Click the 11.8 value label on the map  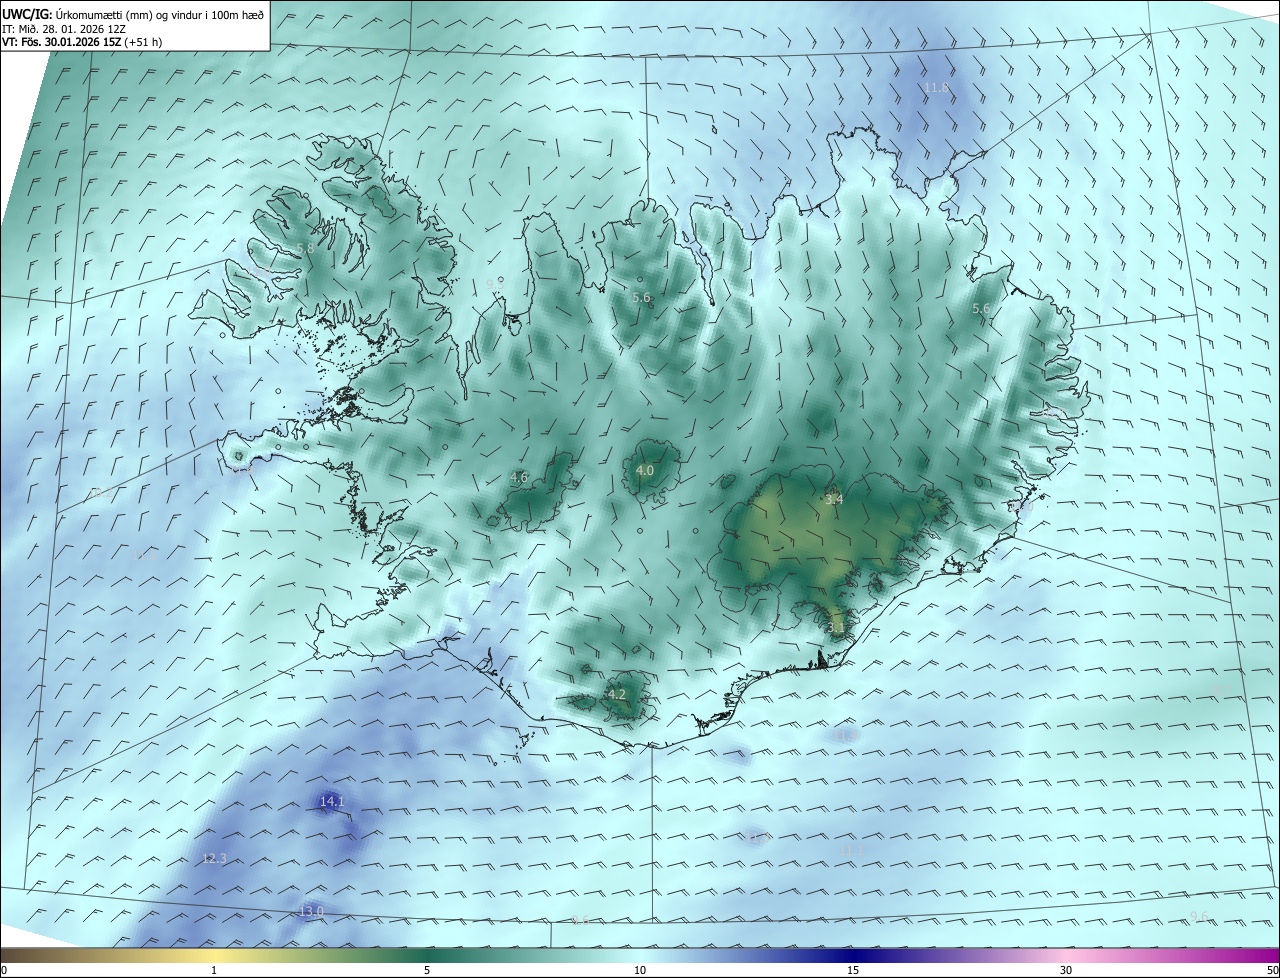(x=936, y=88)
